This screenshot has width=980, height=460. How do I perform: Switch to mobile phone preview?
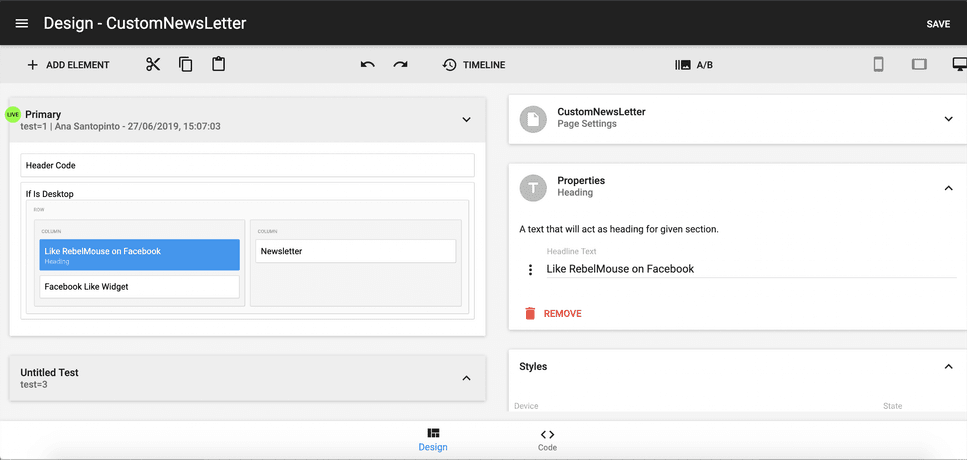879,65
